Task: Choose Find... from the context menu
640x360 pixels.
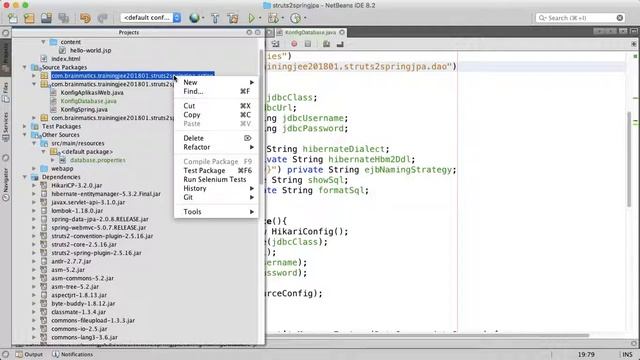Action: [x=217, y=91]
